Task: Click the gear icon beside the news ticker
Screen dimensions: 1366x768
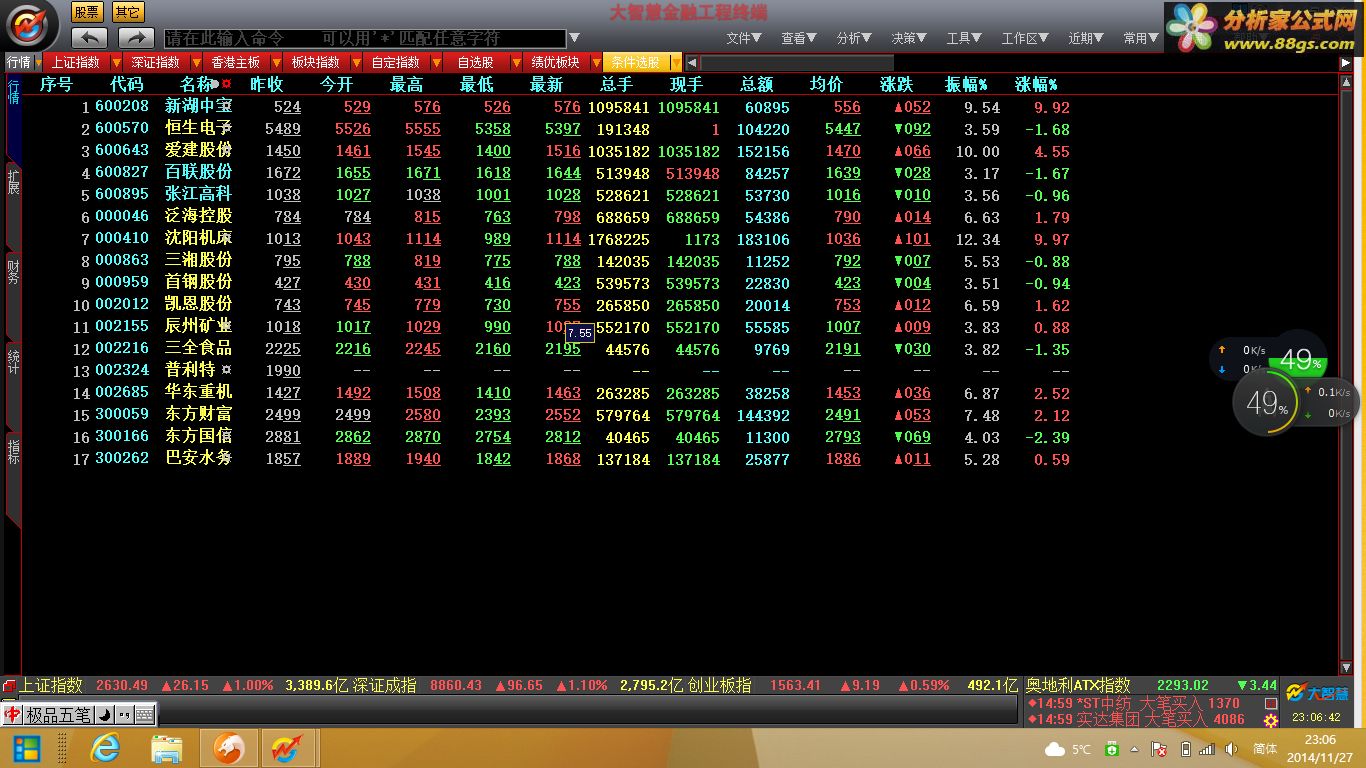Action: pos(1271,719)
